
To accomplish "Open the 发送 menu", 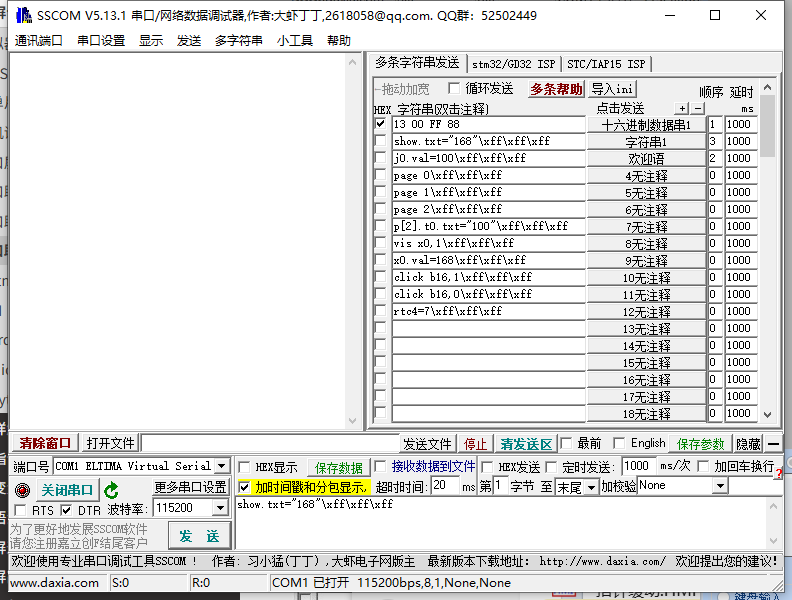I will click(x=189, y=40).
